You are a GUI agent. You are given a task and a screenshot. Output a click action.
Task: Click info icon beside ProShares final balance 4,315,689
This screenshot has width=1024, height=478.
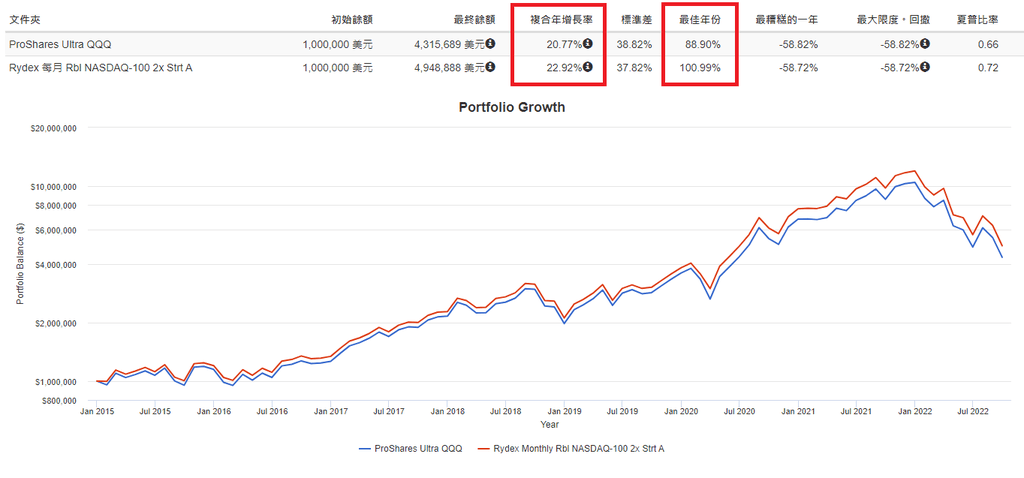pos(490,44)
